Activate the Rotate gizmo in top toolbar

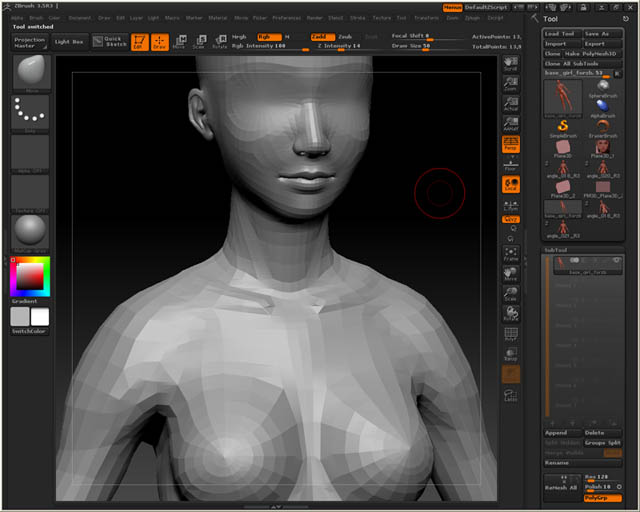click(x=220, y=42)
